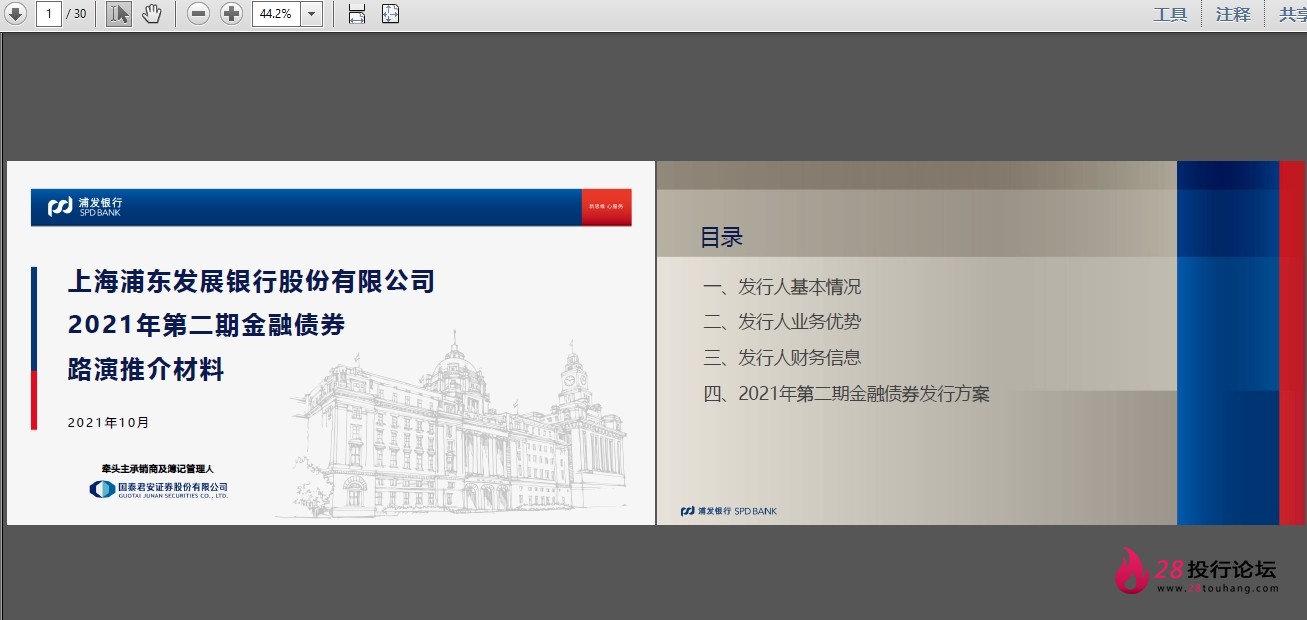The image size is (1307, 620).
Task: Click the page number field showing 1
Action: click(48, 13)
